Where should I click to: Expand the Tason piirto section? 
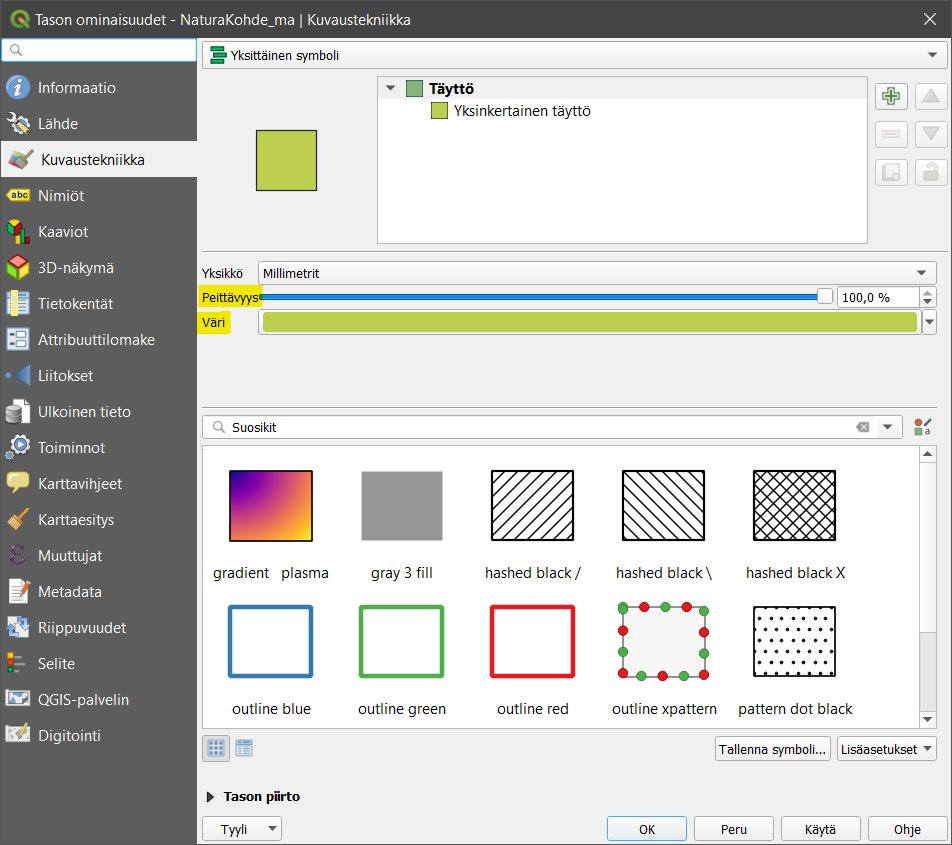pyautogui.click(x=211, y=797)
